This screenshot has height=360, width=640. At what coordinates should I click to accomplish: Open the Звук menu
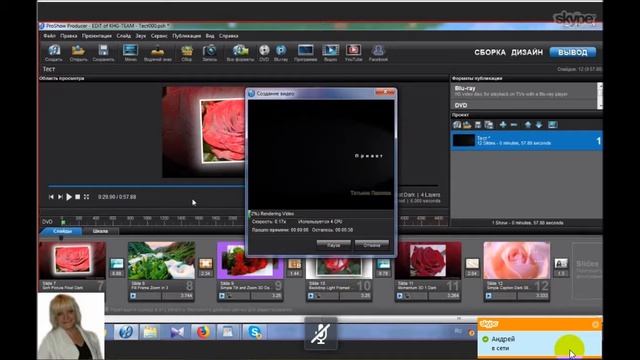pos(141,36)
